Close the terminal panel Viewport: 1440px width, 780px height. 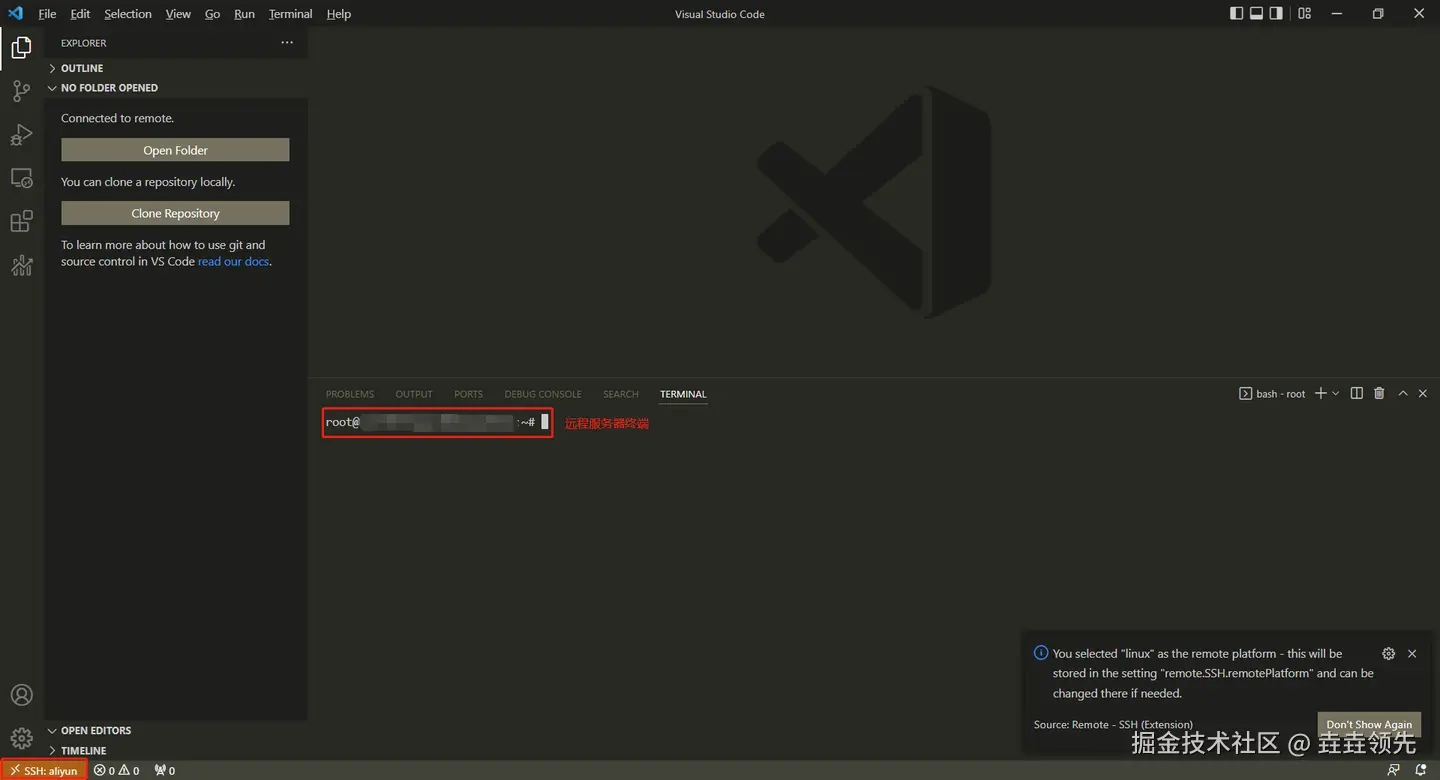click(x=1423, y=393)
